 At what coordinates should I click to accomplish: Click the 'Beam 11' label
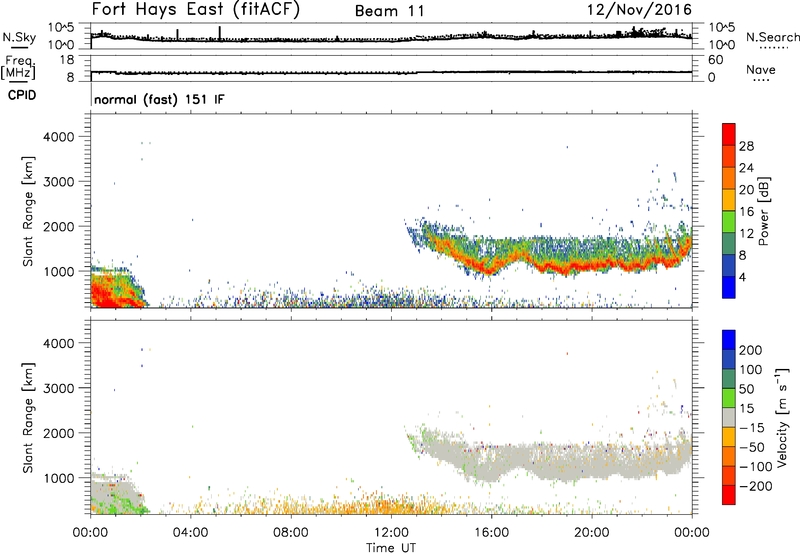pos(390,11)
